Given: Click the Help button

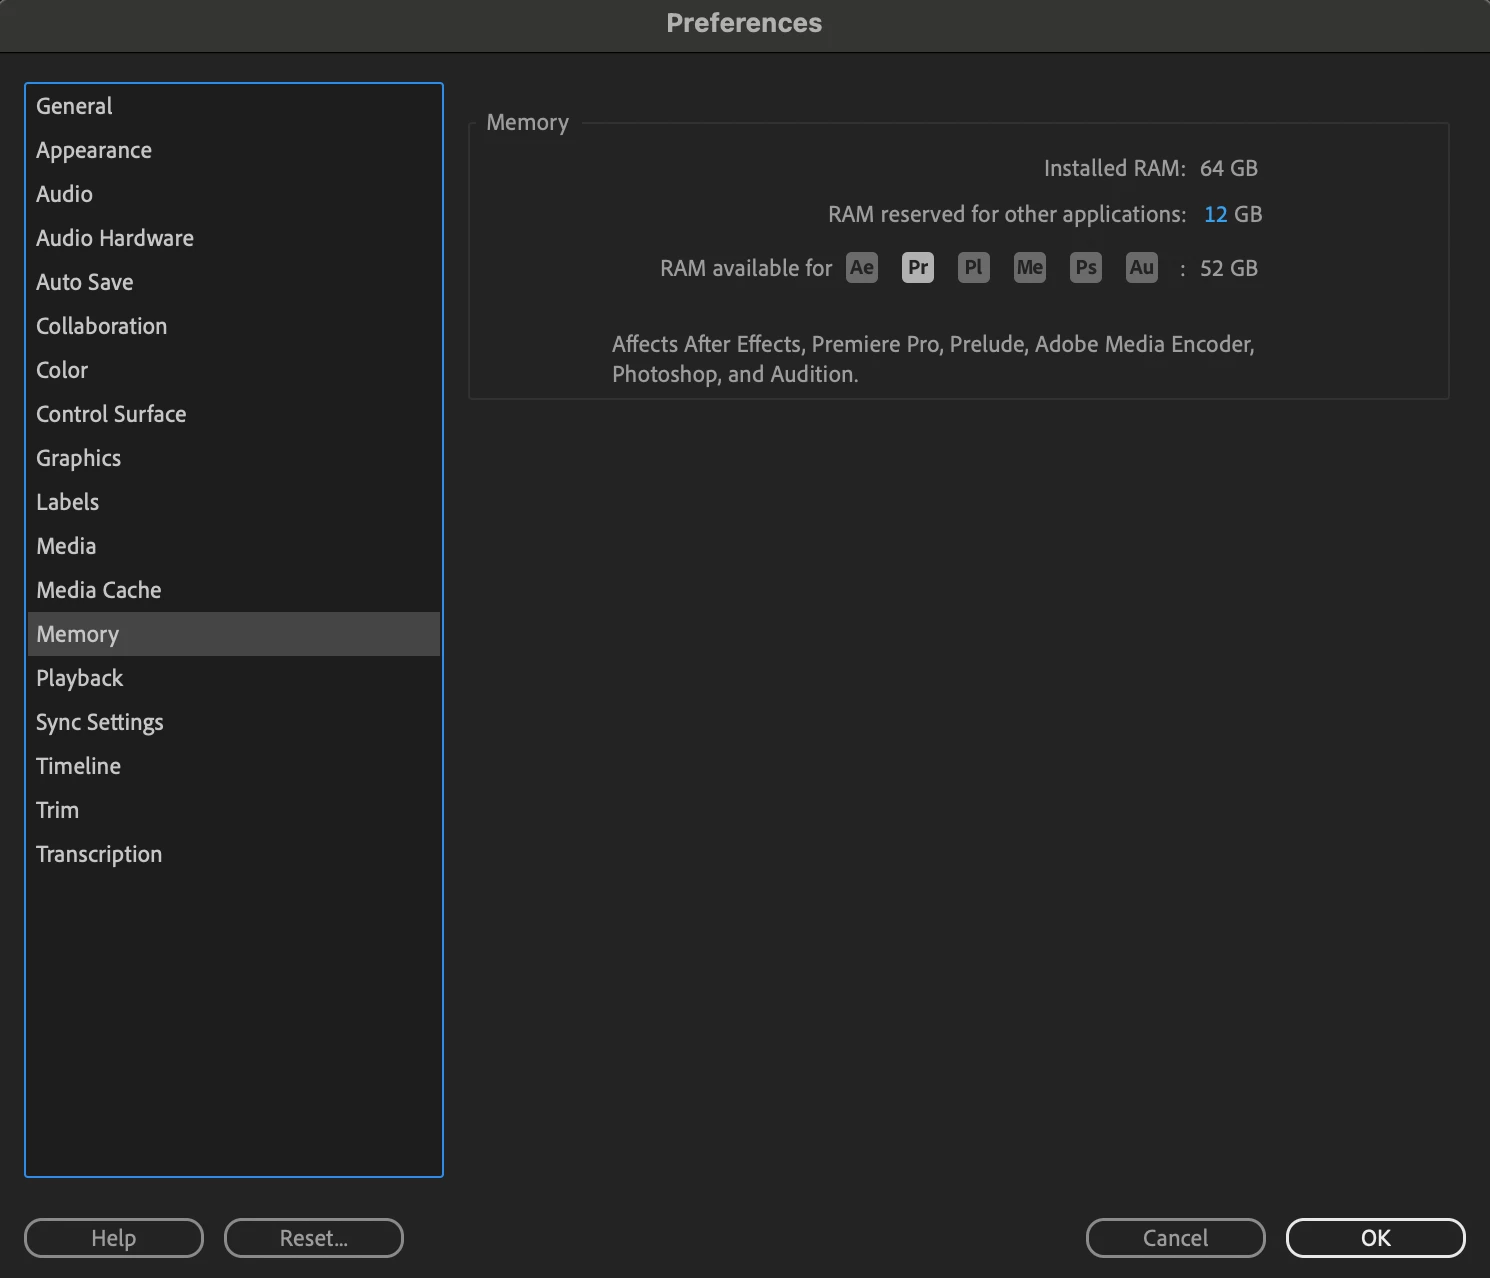Looking at the screenshot, I should tap(114, 1238).
